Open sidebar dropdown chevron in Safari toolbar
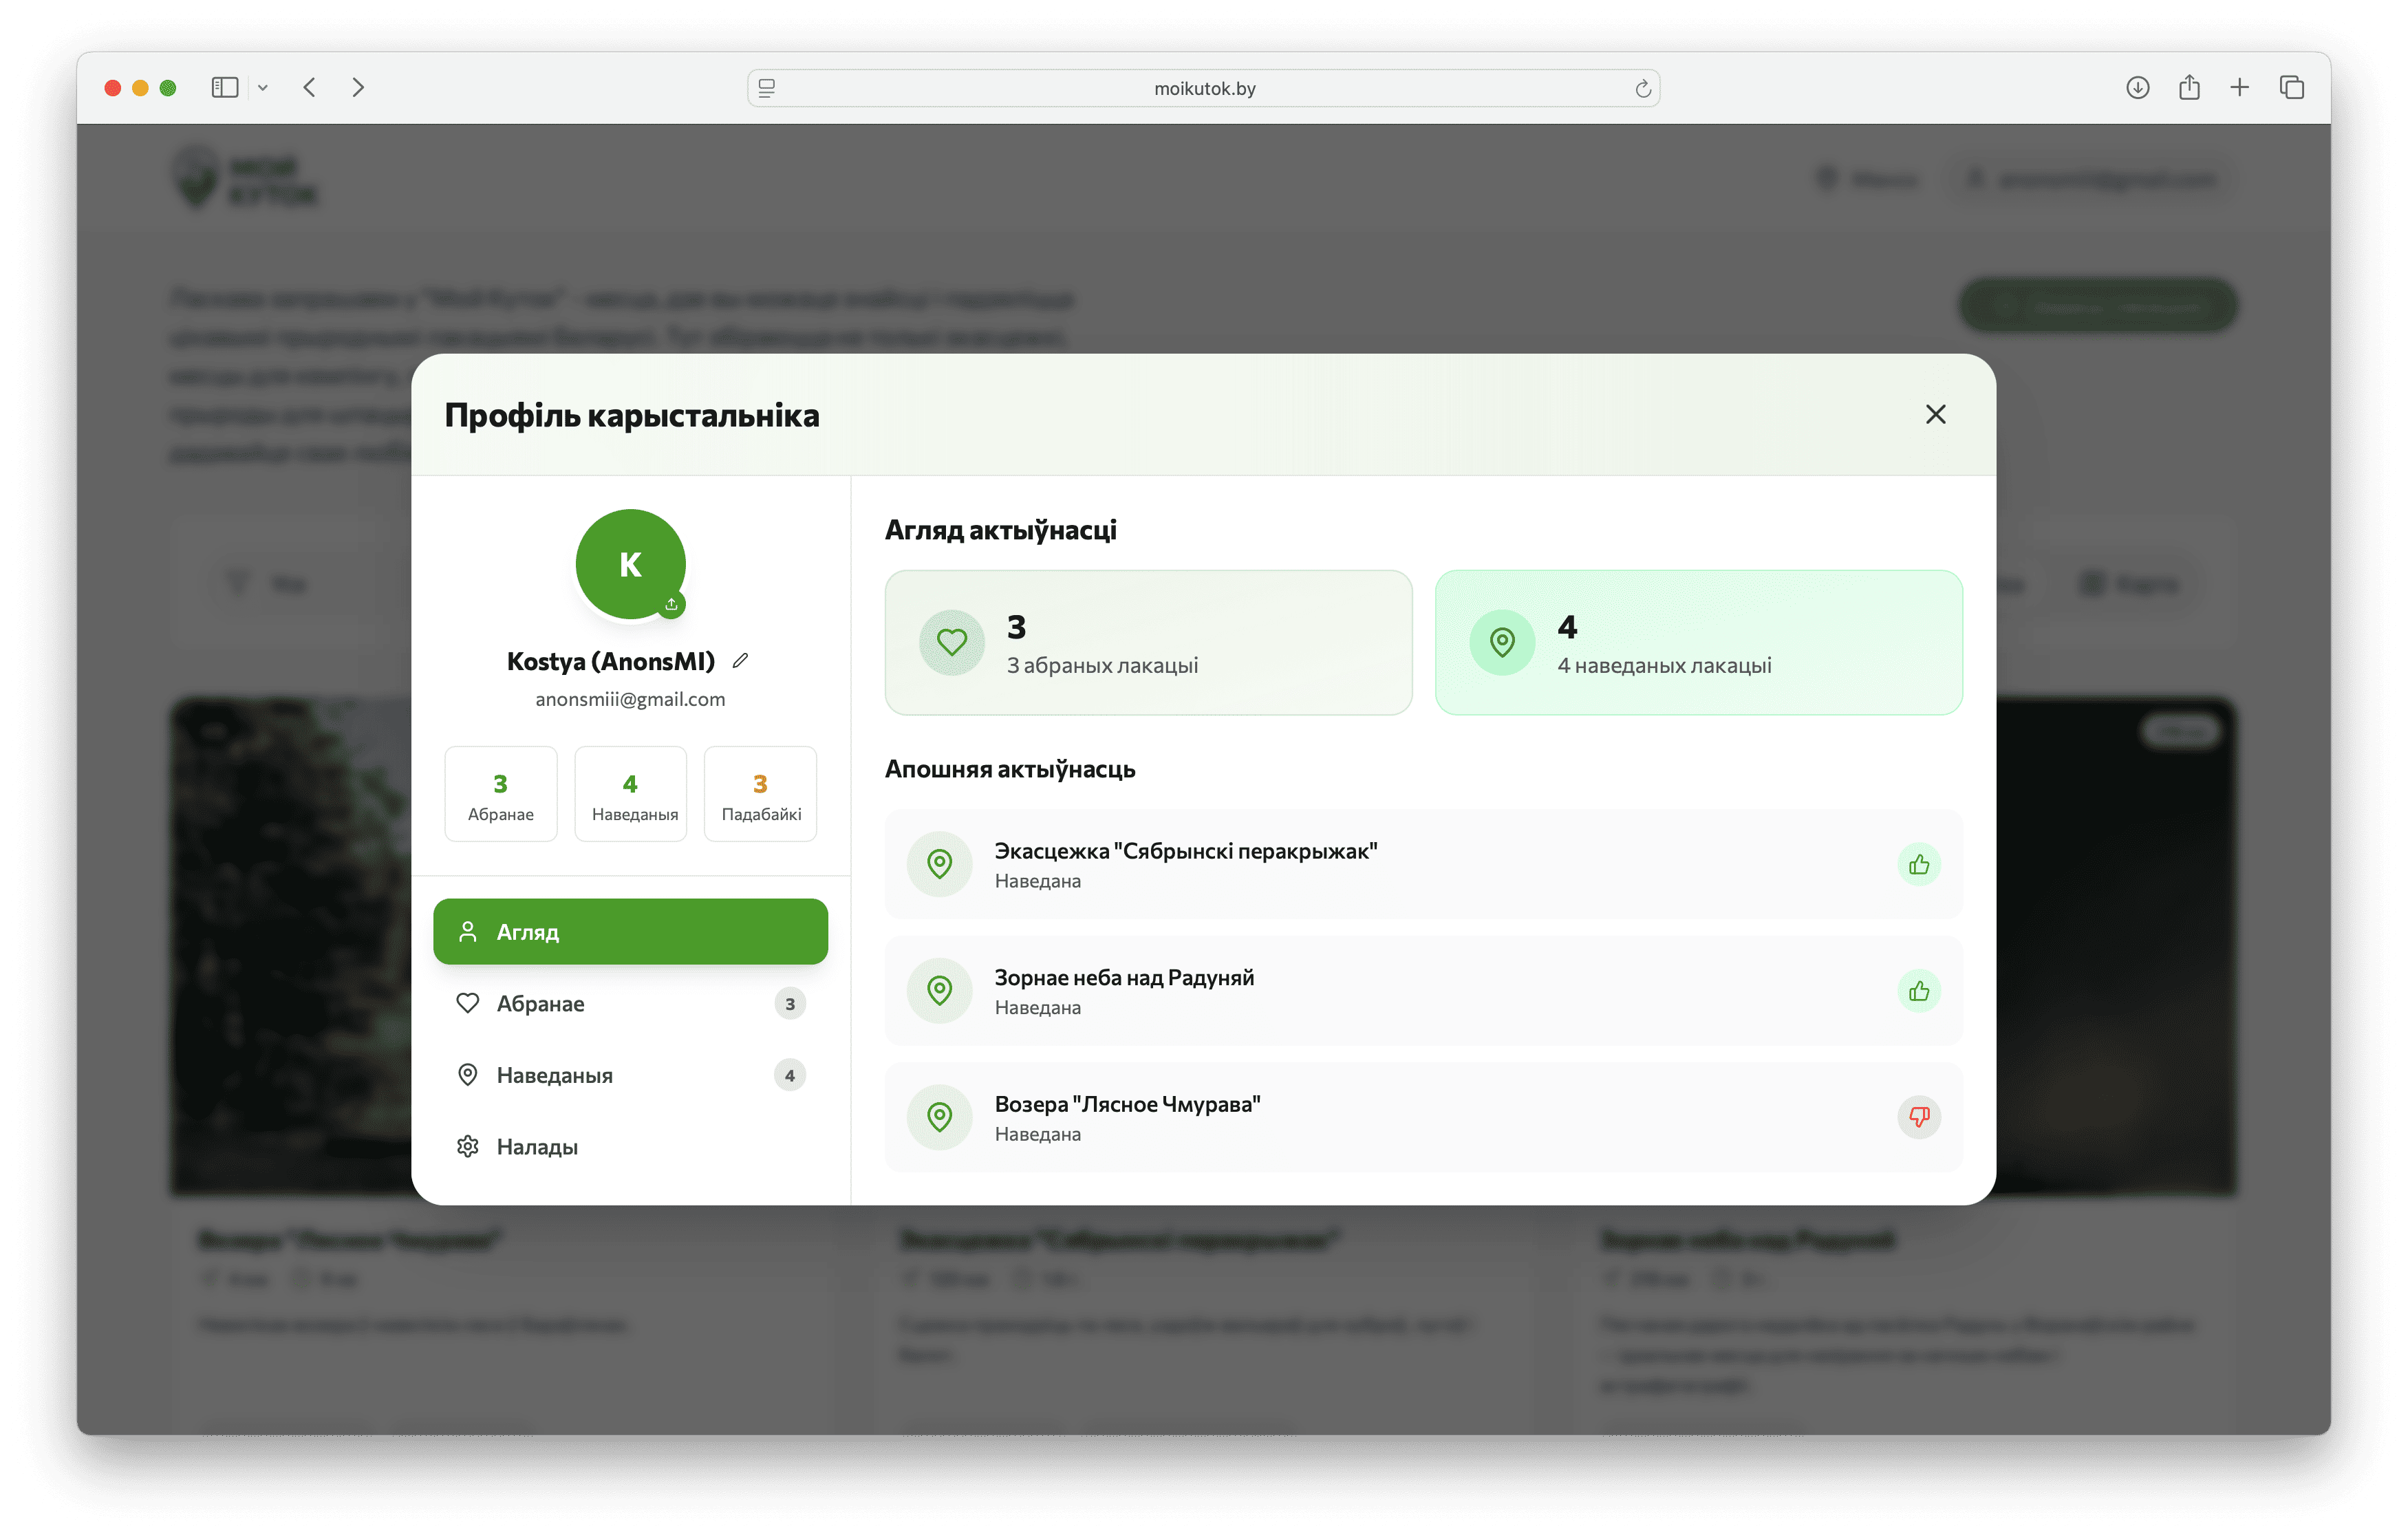2408x1537 pixels. 263,88
